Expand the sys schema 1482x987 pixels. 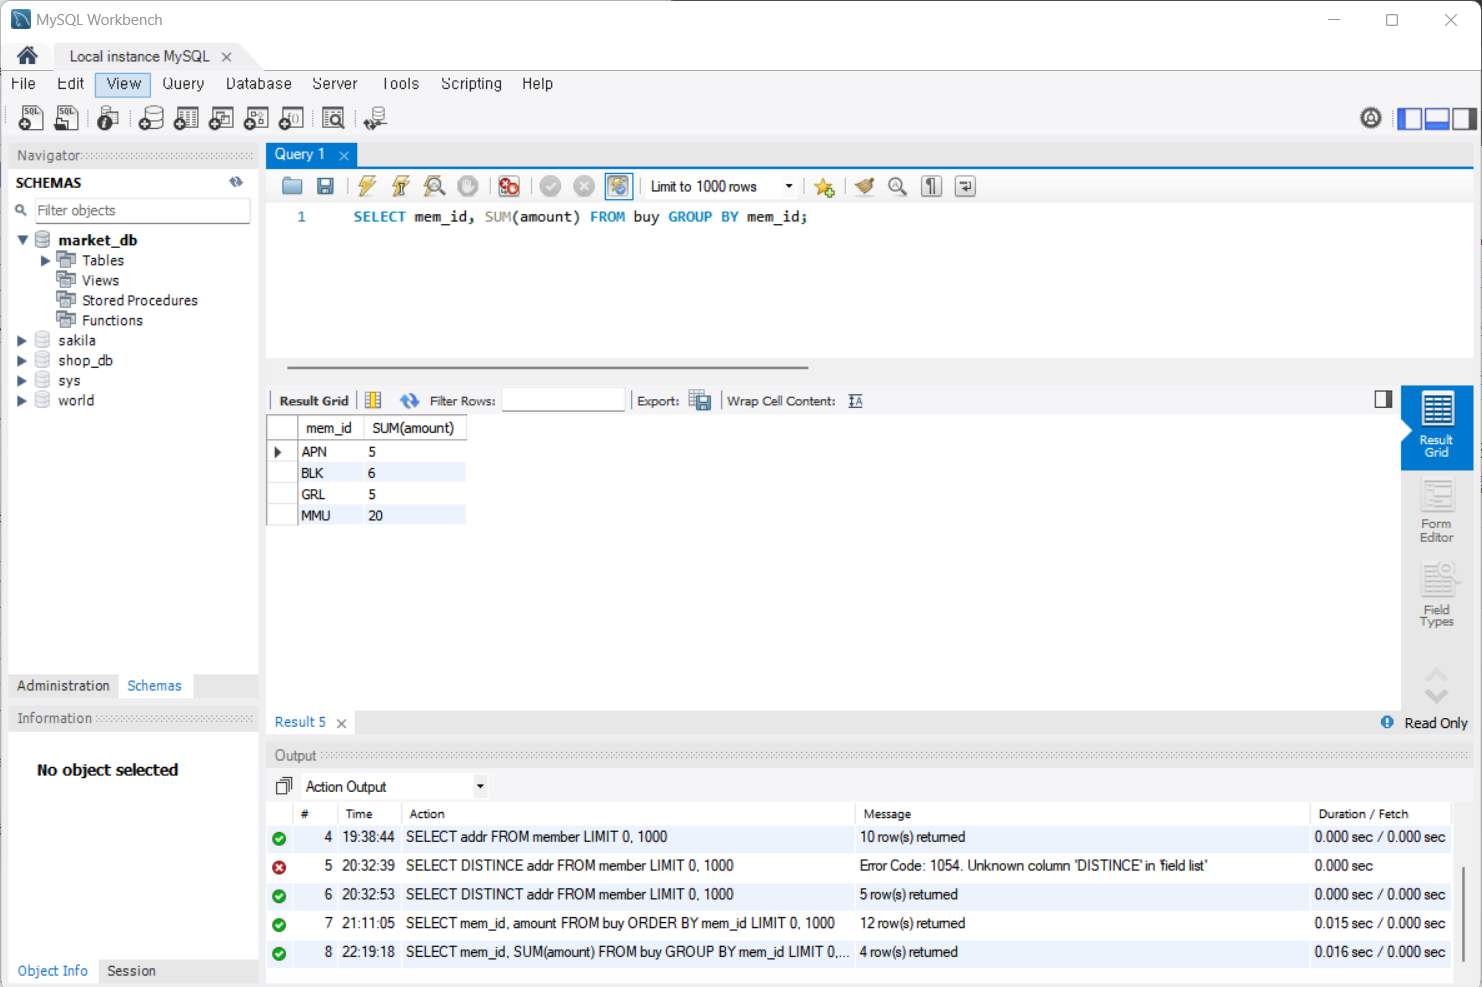click(x=22, y=381)
